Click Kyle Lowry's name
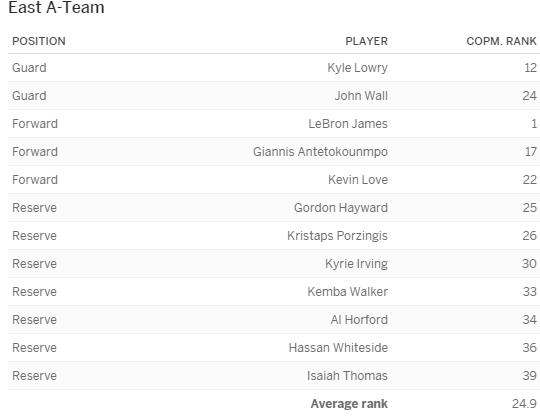 coord(357,68)
